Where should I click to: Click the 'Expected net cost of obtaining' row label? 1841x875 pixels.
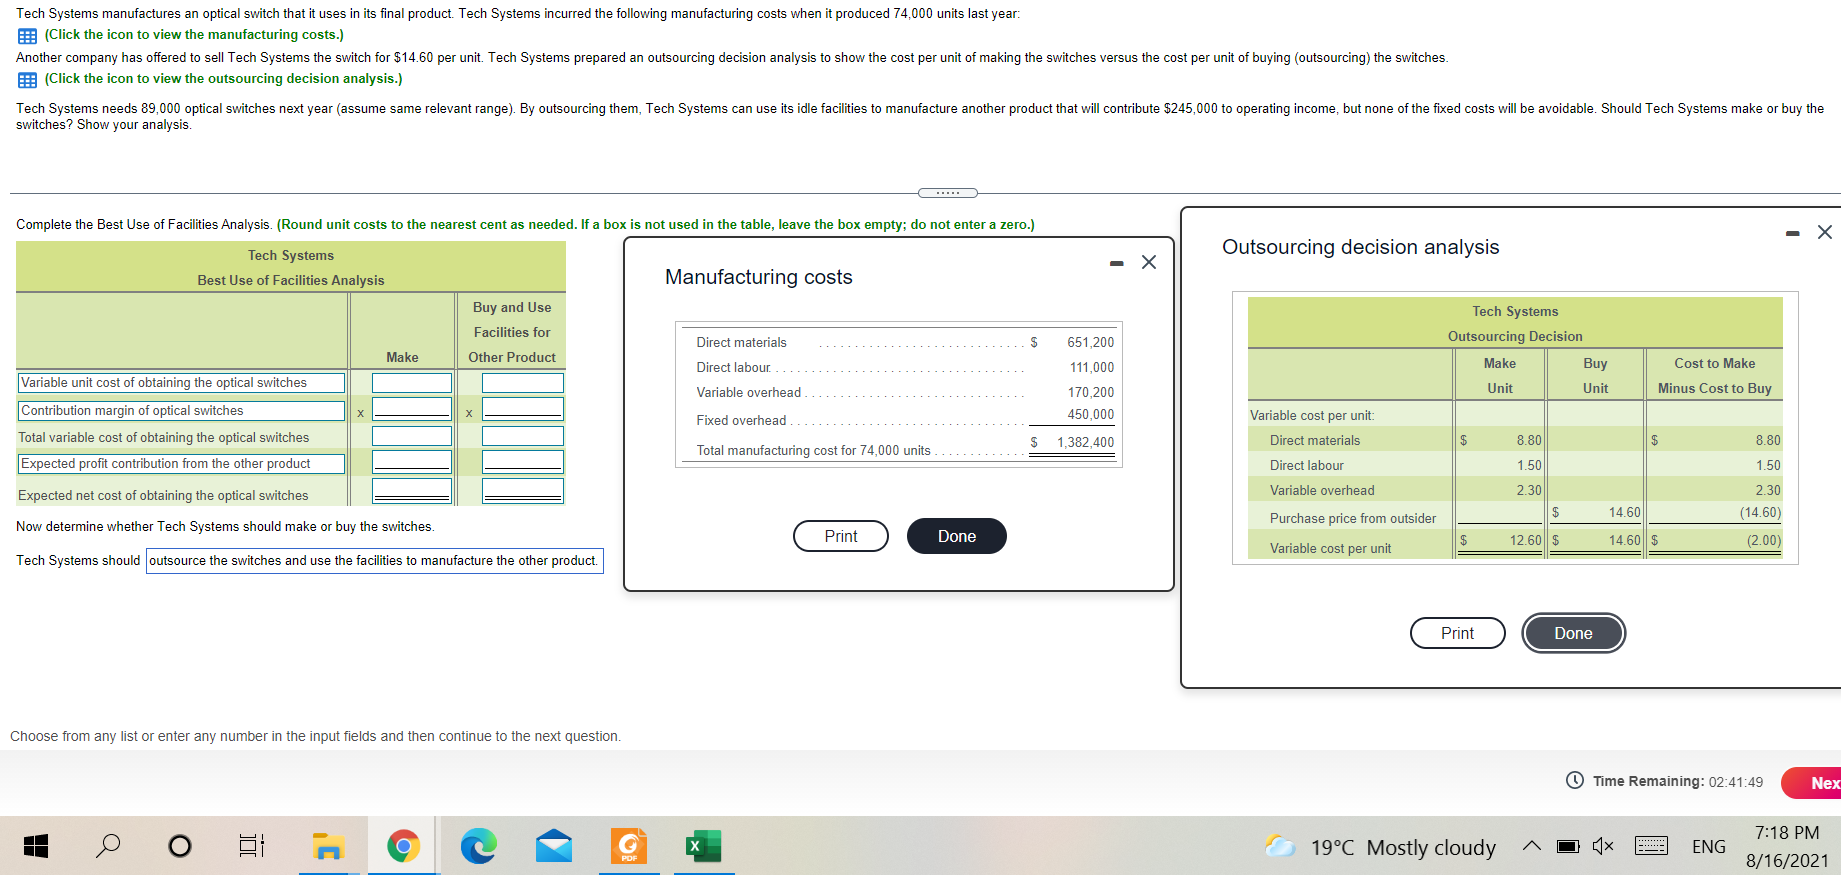pyautogui.click(x=163, y=496)
